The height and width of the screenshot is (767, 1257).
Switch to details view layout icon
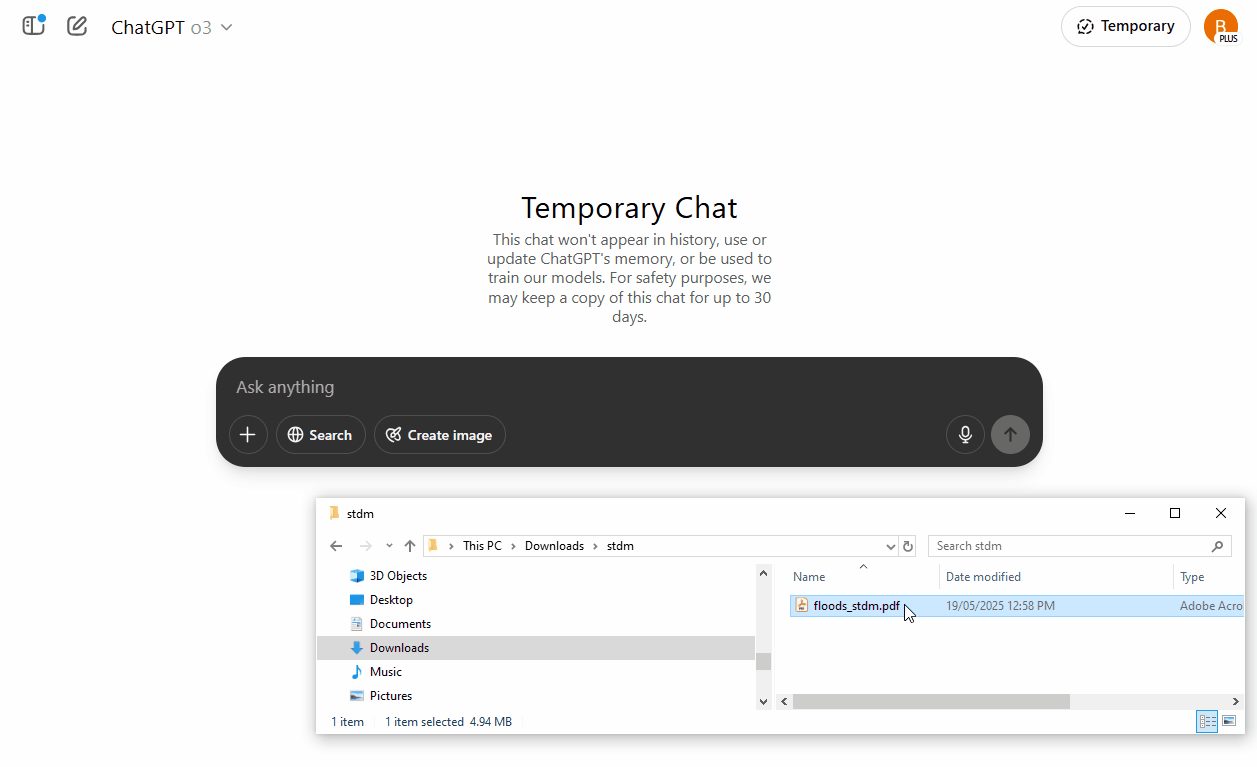click(x=1207, y=721)
